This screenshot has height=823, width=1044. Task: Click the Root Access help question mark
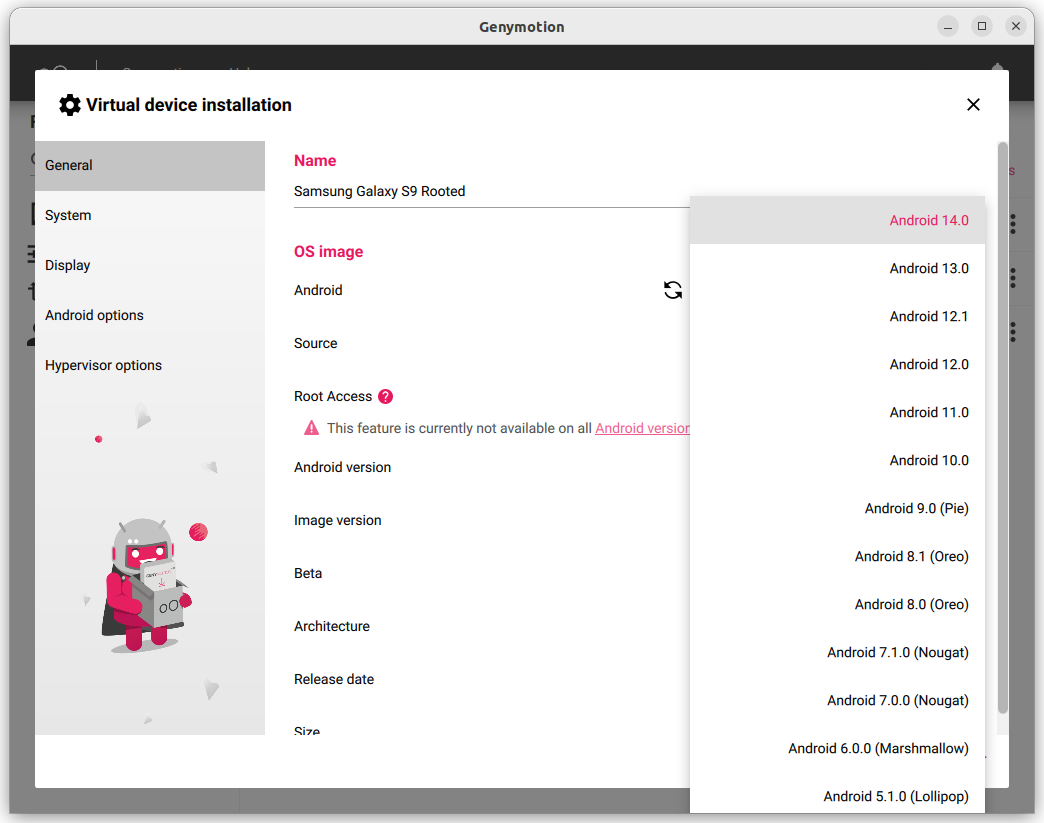[x=386, y=397]
